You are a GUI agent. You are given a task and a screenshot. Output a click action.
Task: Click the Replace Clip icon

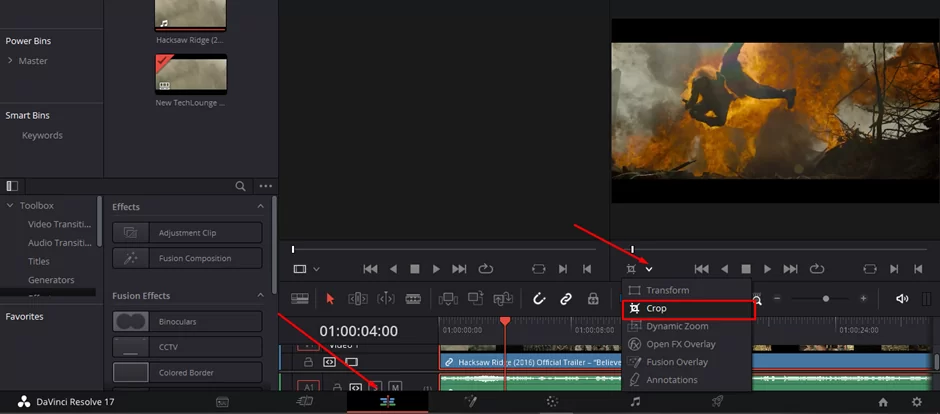(x=502, y=298)
